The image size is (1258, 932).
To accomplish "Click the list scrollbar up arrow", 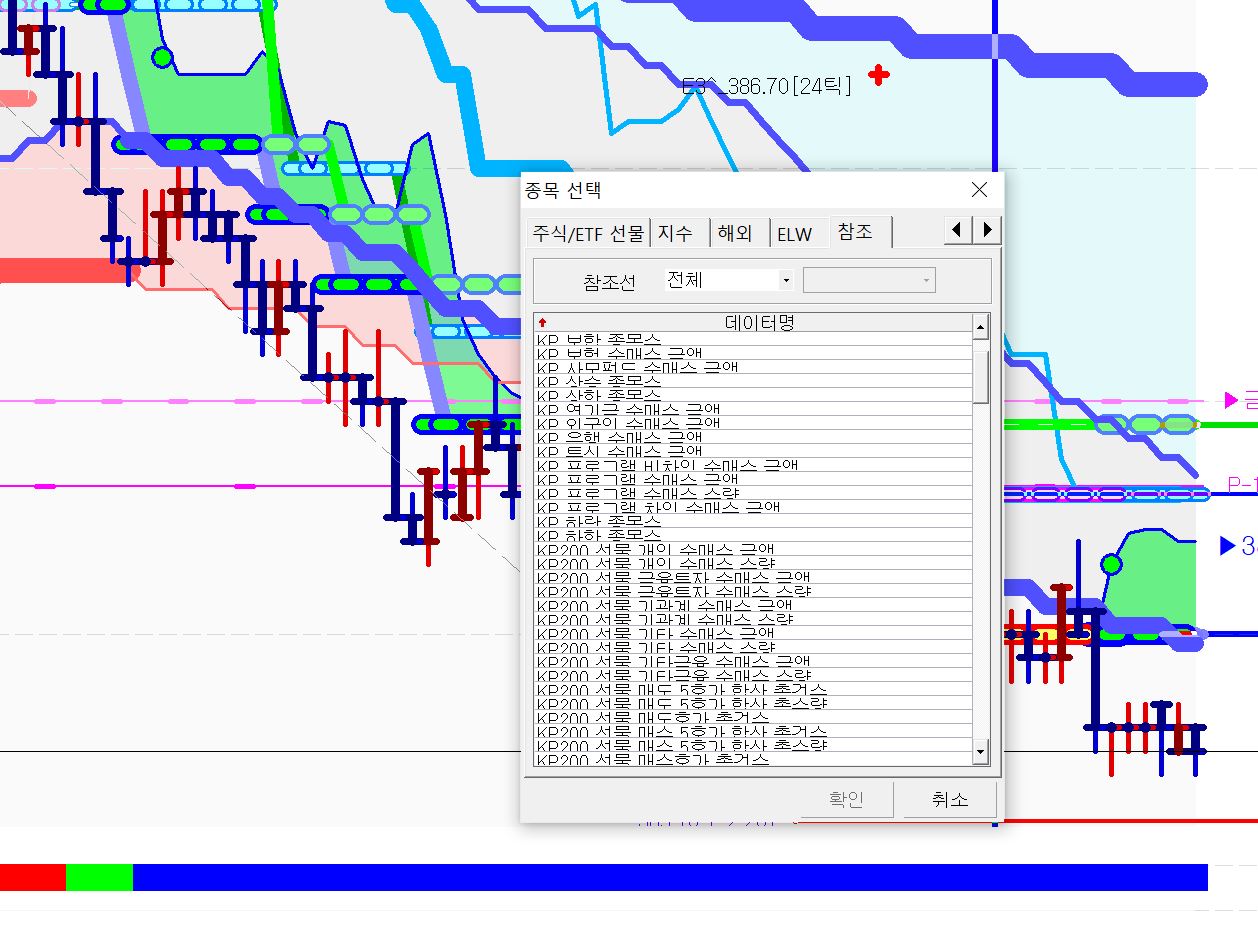I will tap(980, 325).
